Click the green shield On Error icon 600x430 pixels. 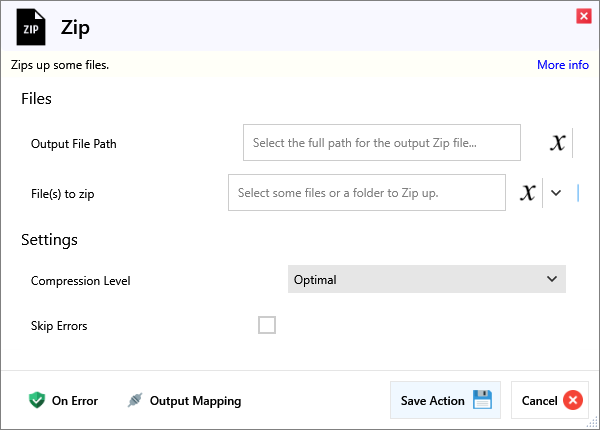click(37, 401)
